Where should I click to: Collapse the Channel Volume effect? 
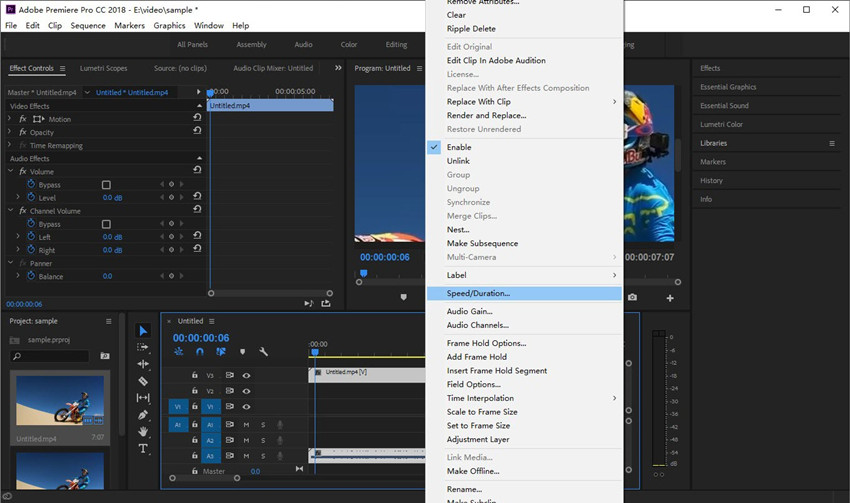(x=10, y=211)
